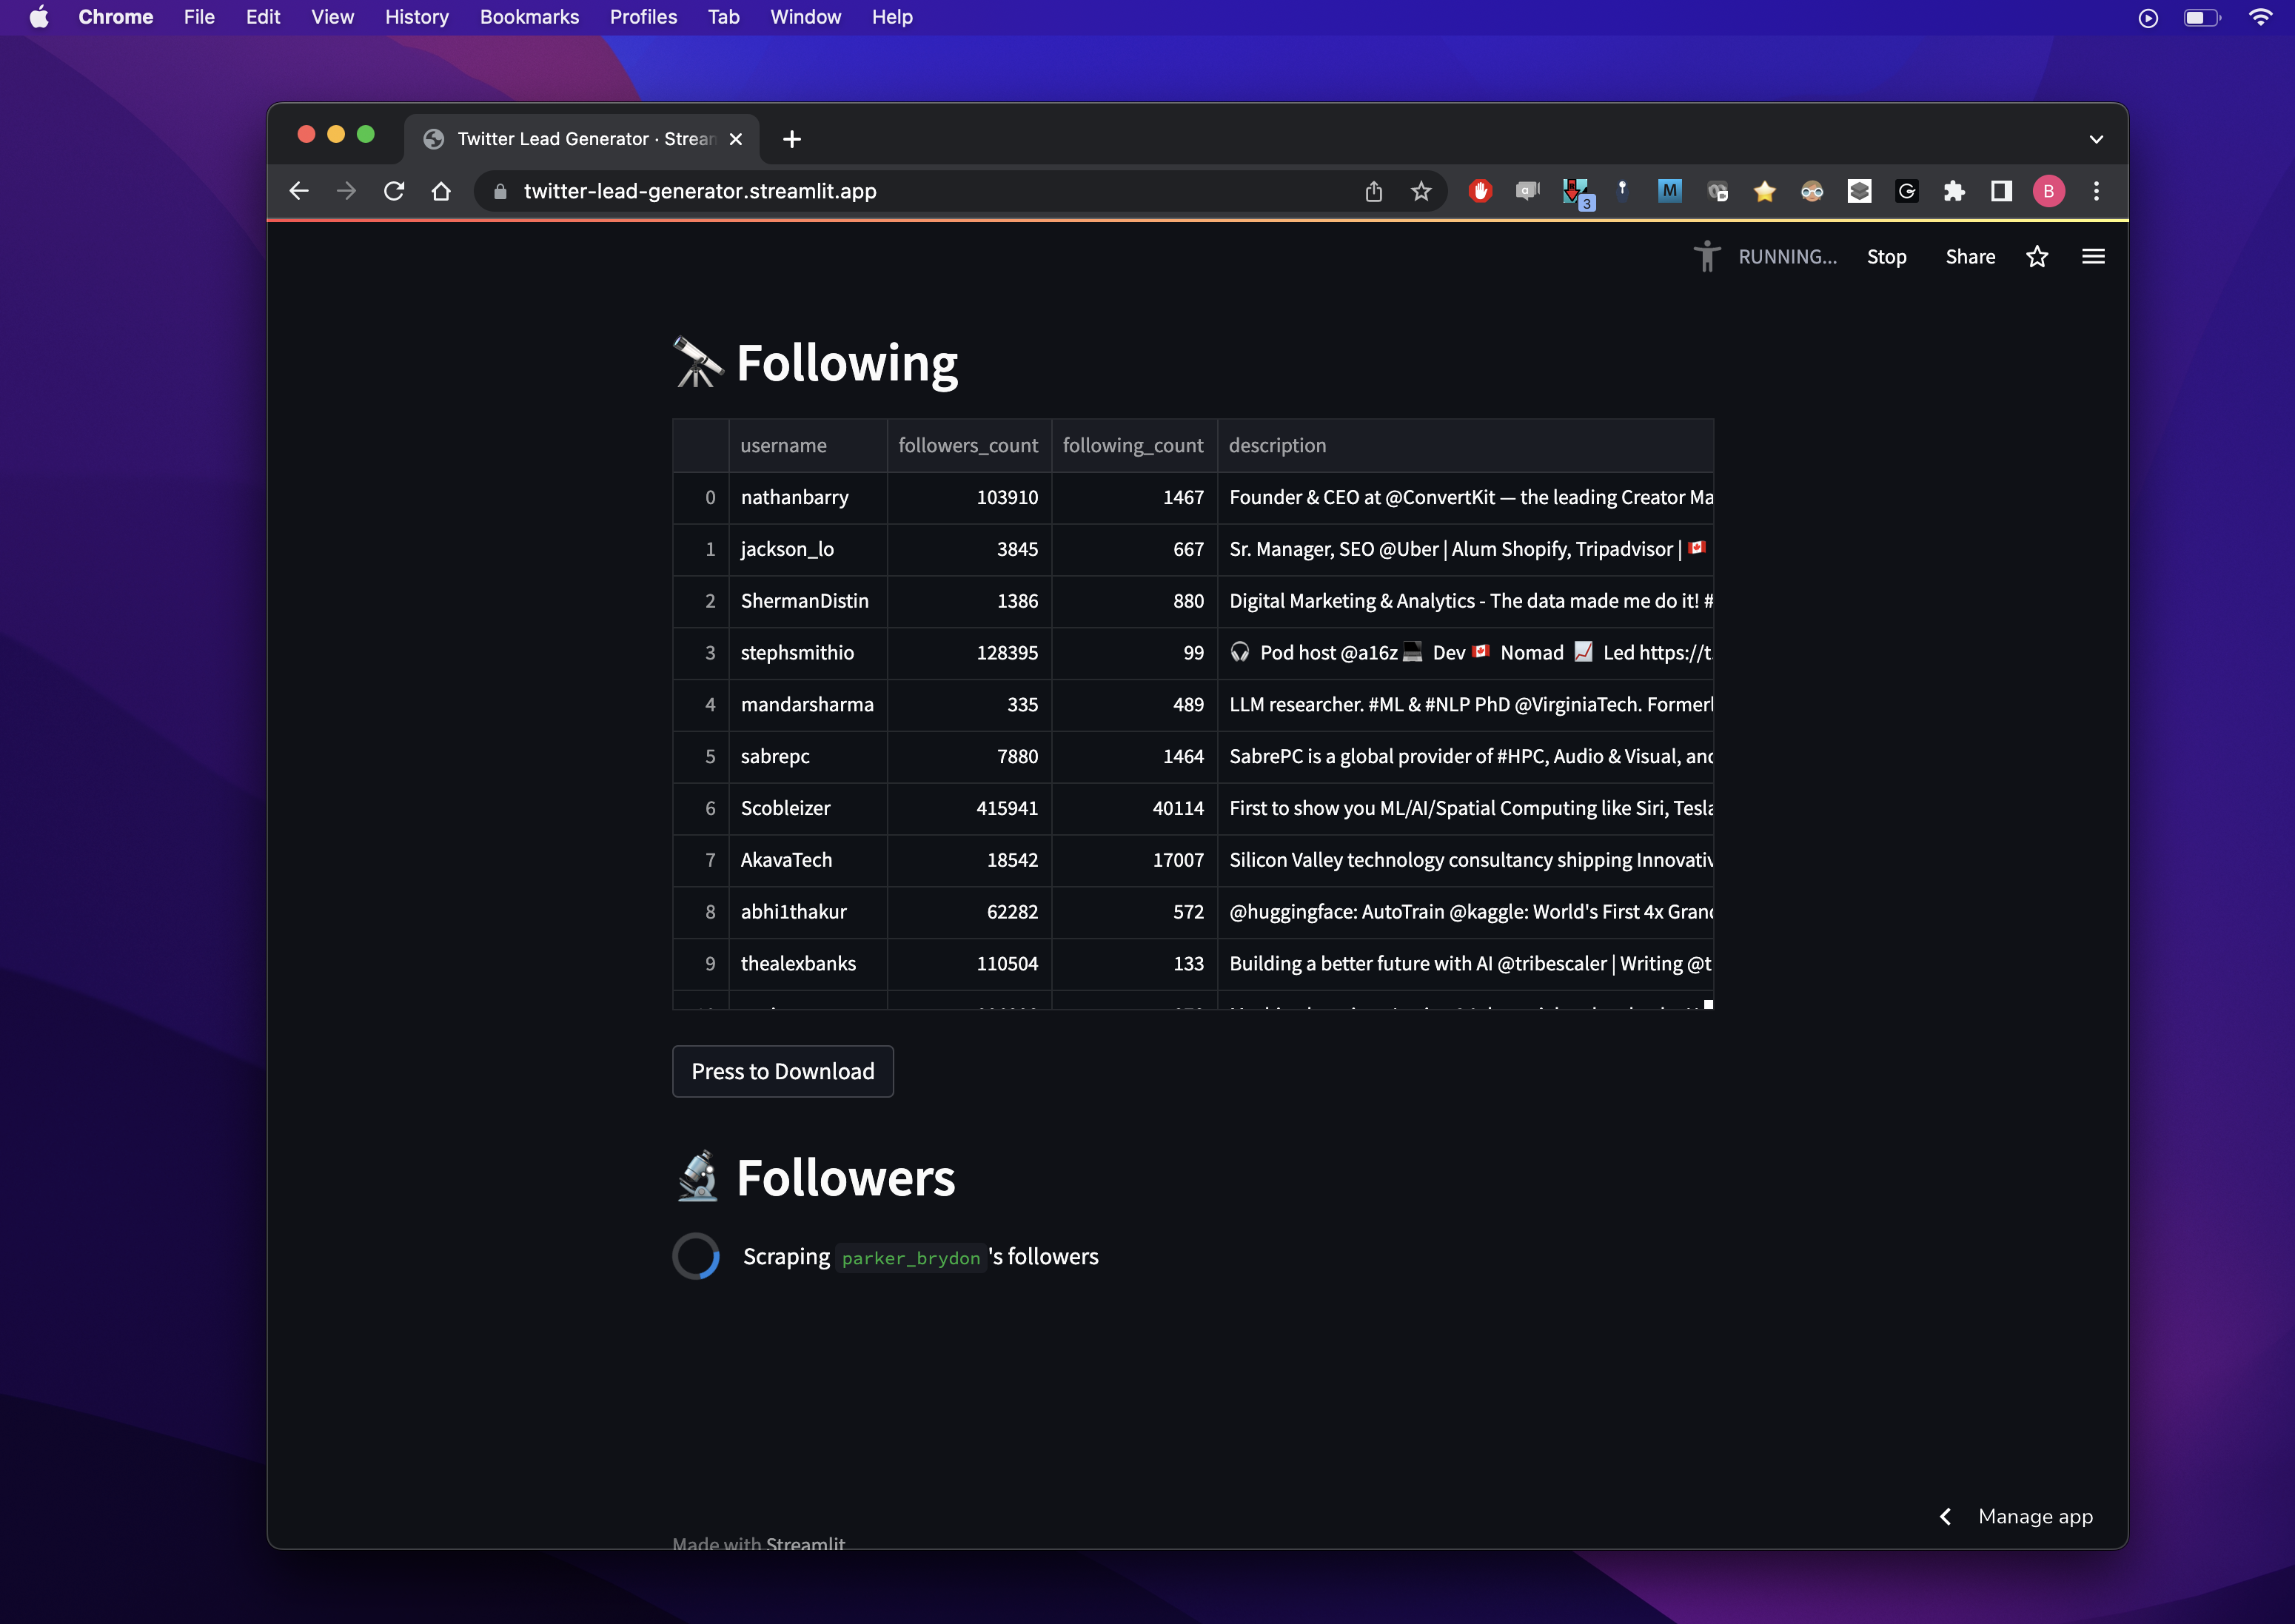The height and width of the screenshot is (1624, 2295).
Task: Bookmark this tab with the star icon
Action: 1421,191
